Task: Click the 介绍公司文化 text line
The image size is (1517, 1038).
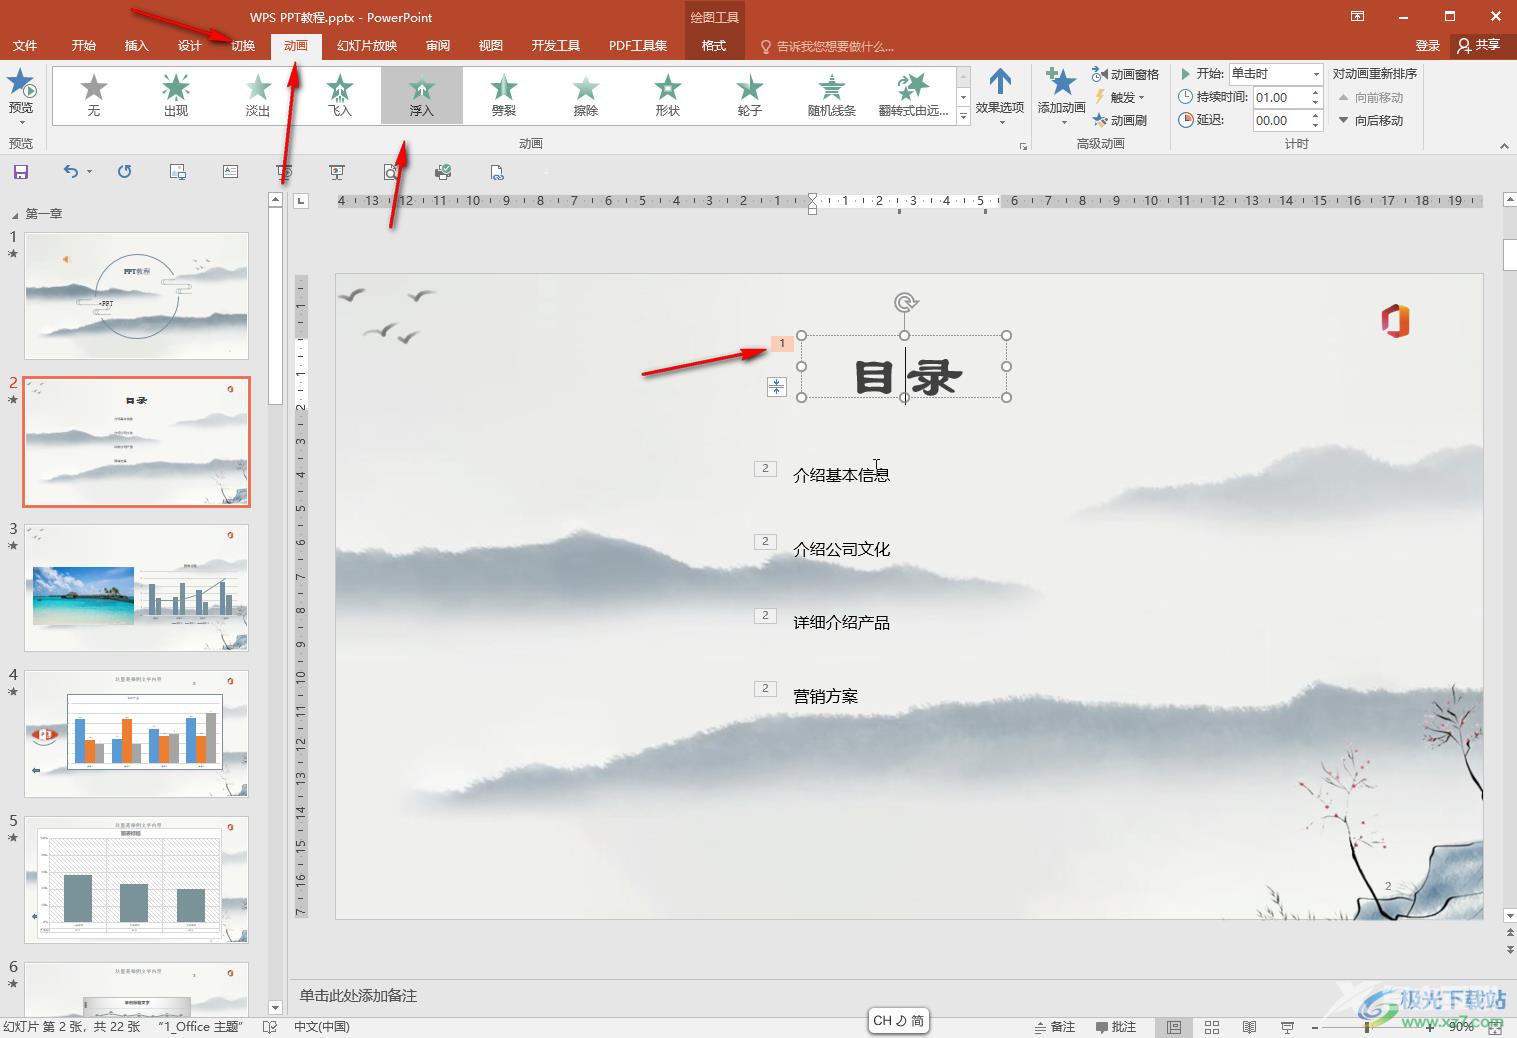Action: pos(841,549)
